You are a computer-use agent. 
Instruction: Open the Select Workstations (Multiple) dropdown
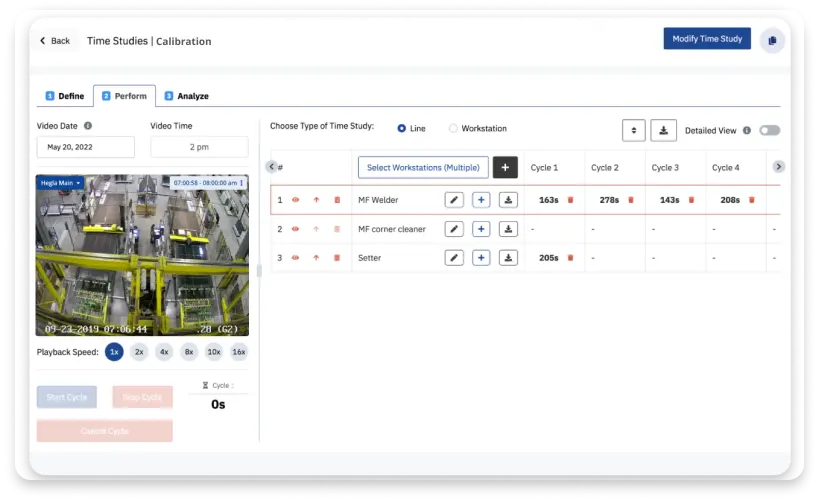(423, 167)
